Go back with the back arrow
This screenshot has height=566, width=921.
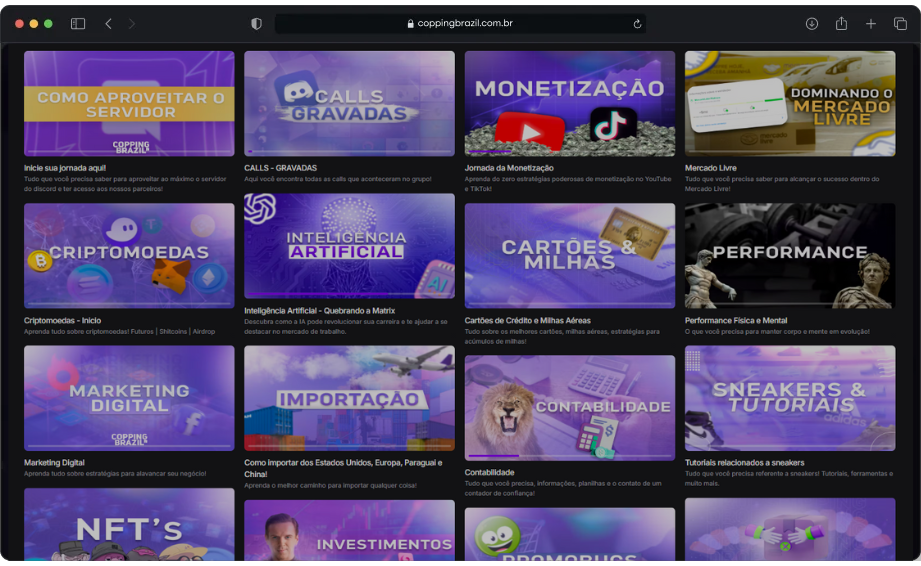click(x=108, y=23)
